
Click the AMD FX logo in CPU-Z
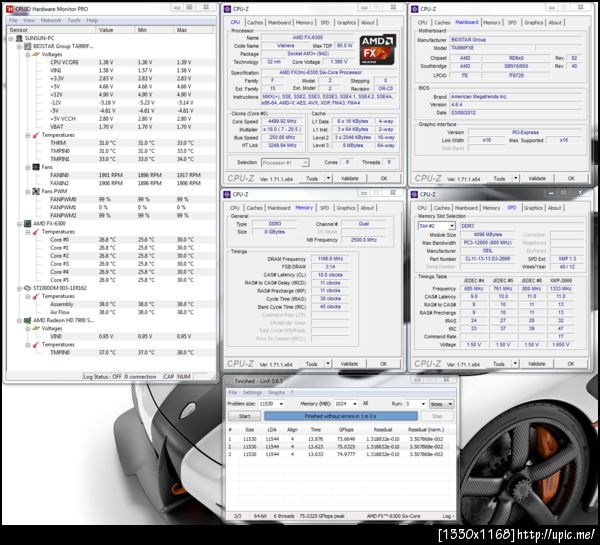pyautogui.click(x=377, y=50)
